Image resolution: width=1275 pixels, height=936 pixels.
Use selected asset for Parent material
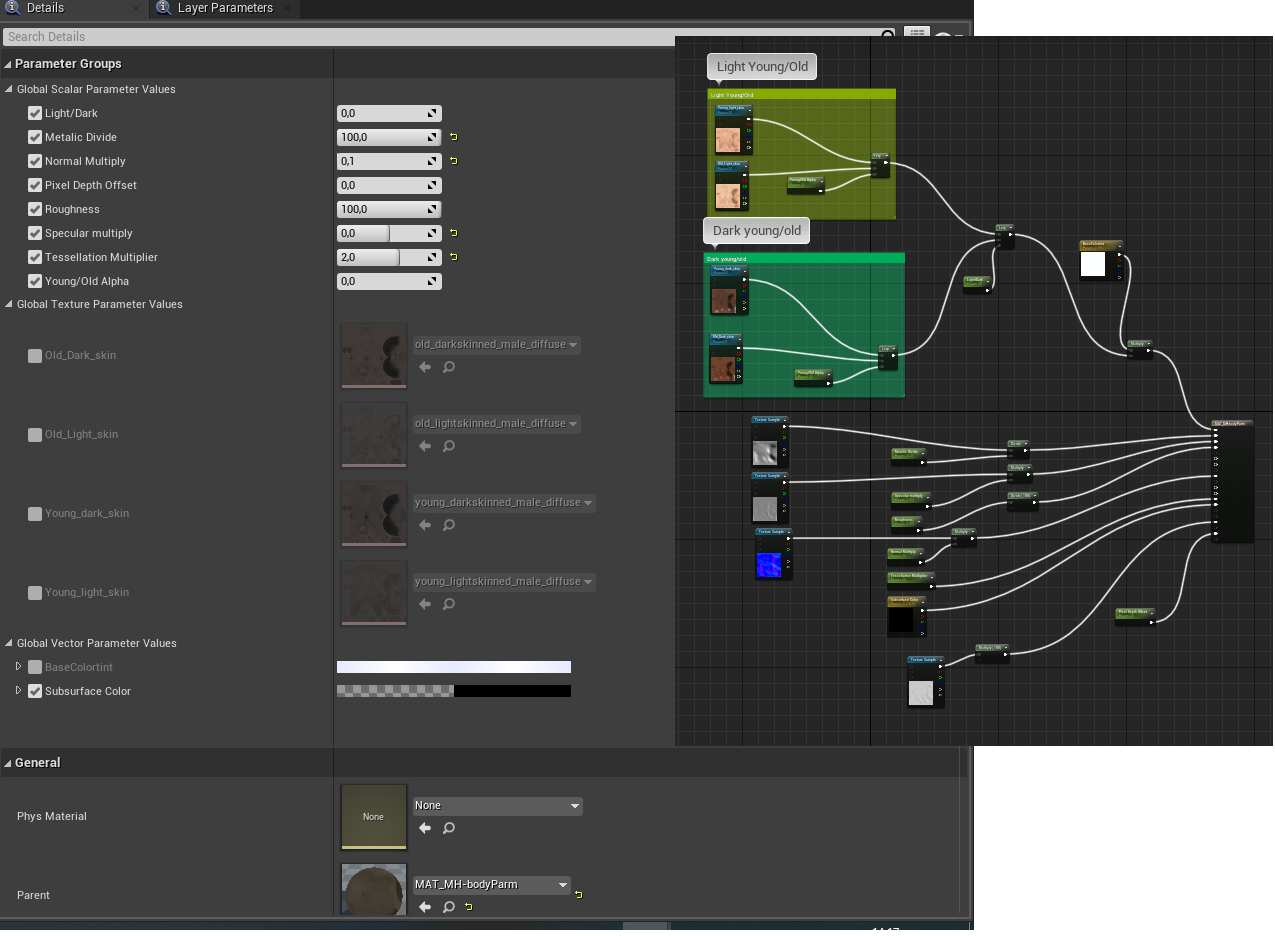point(425,907)
